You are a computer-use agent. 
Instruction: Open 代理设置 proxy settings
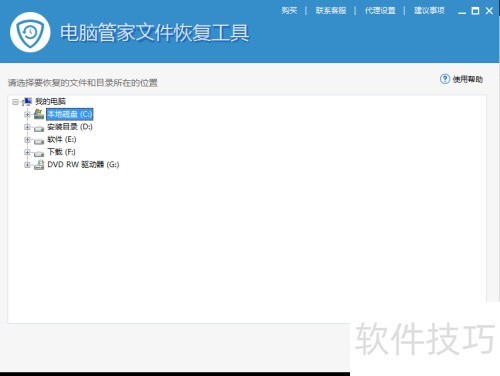[x=380, y=11]
